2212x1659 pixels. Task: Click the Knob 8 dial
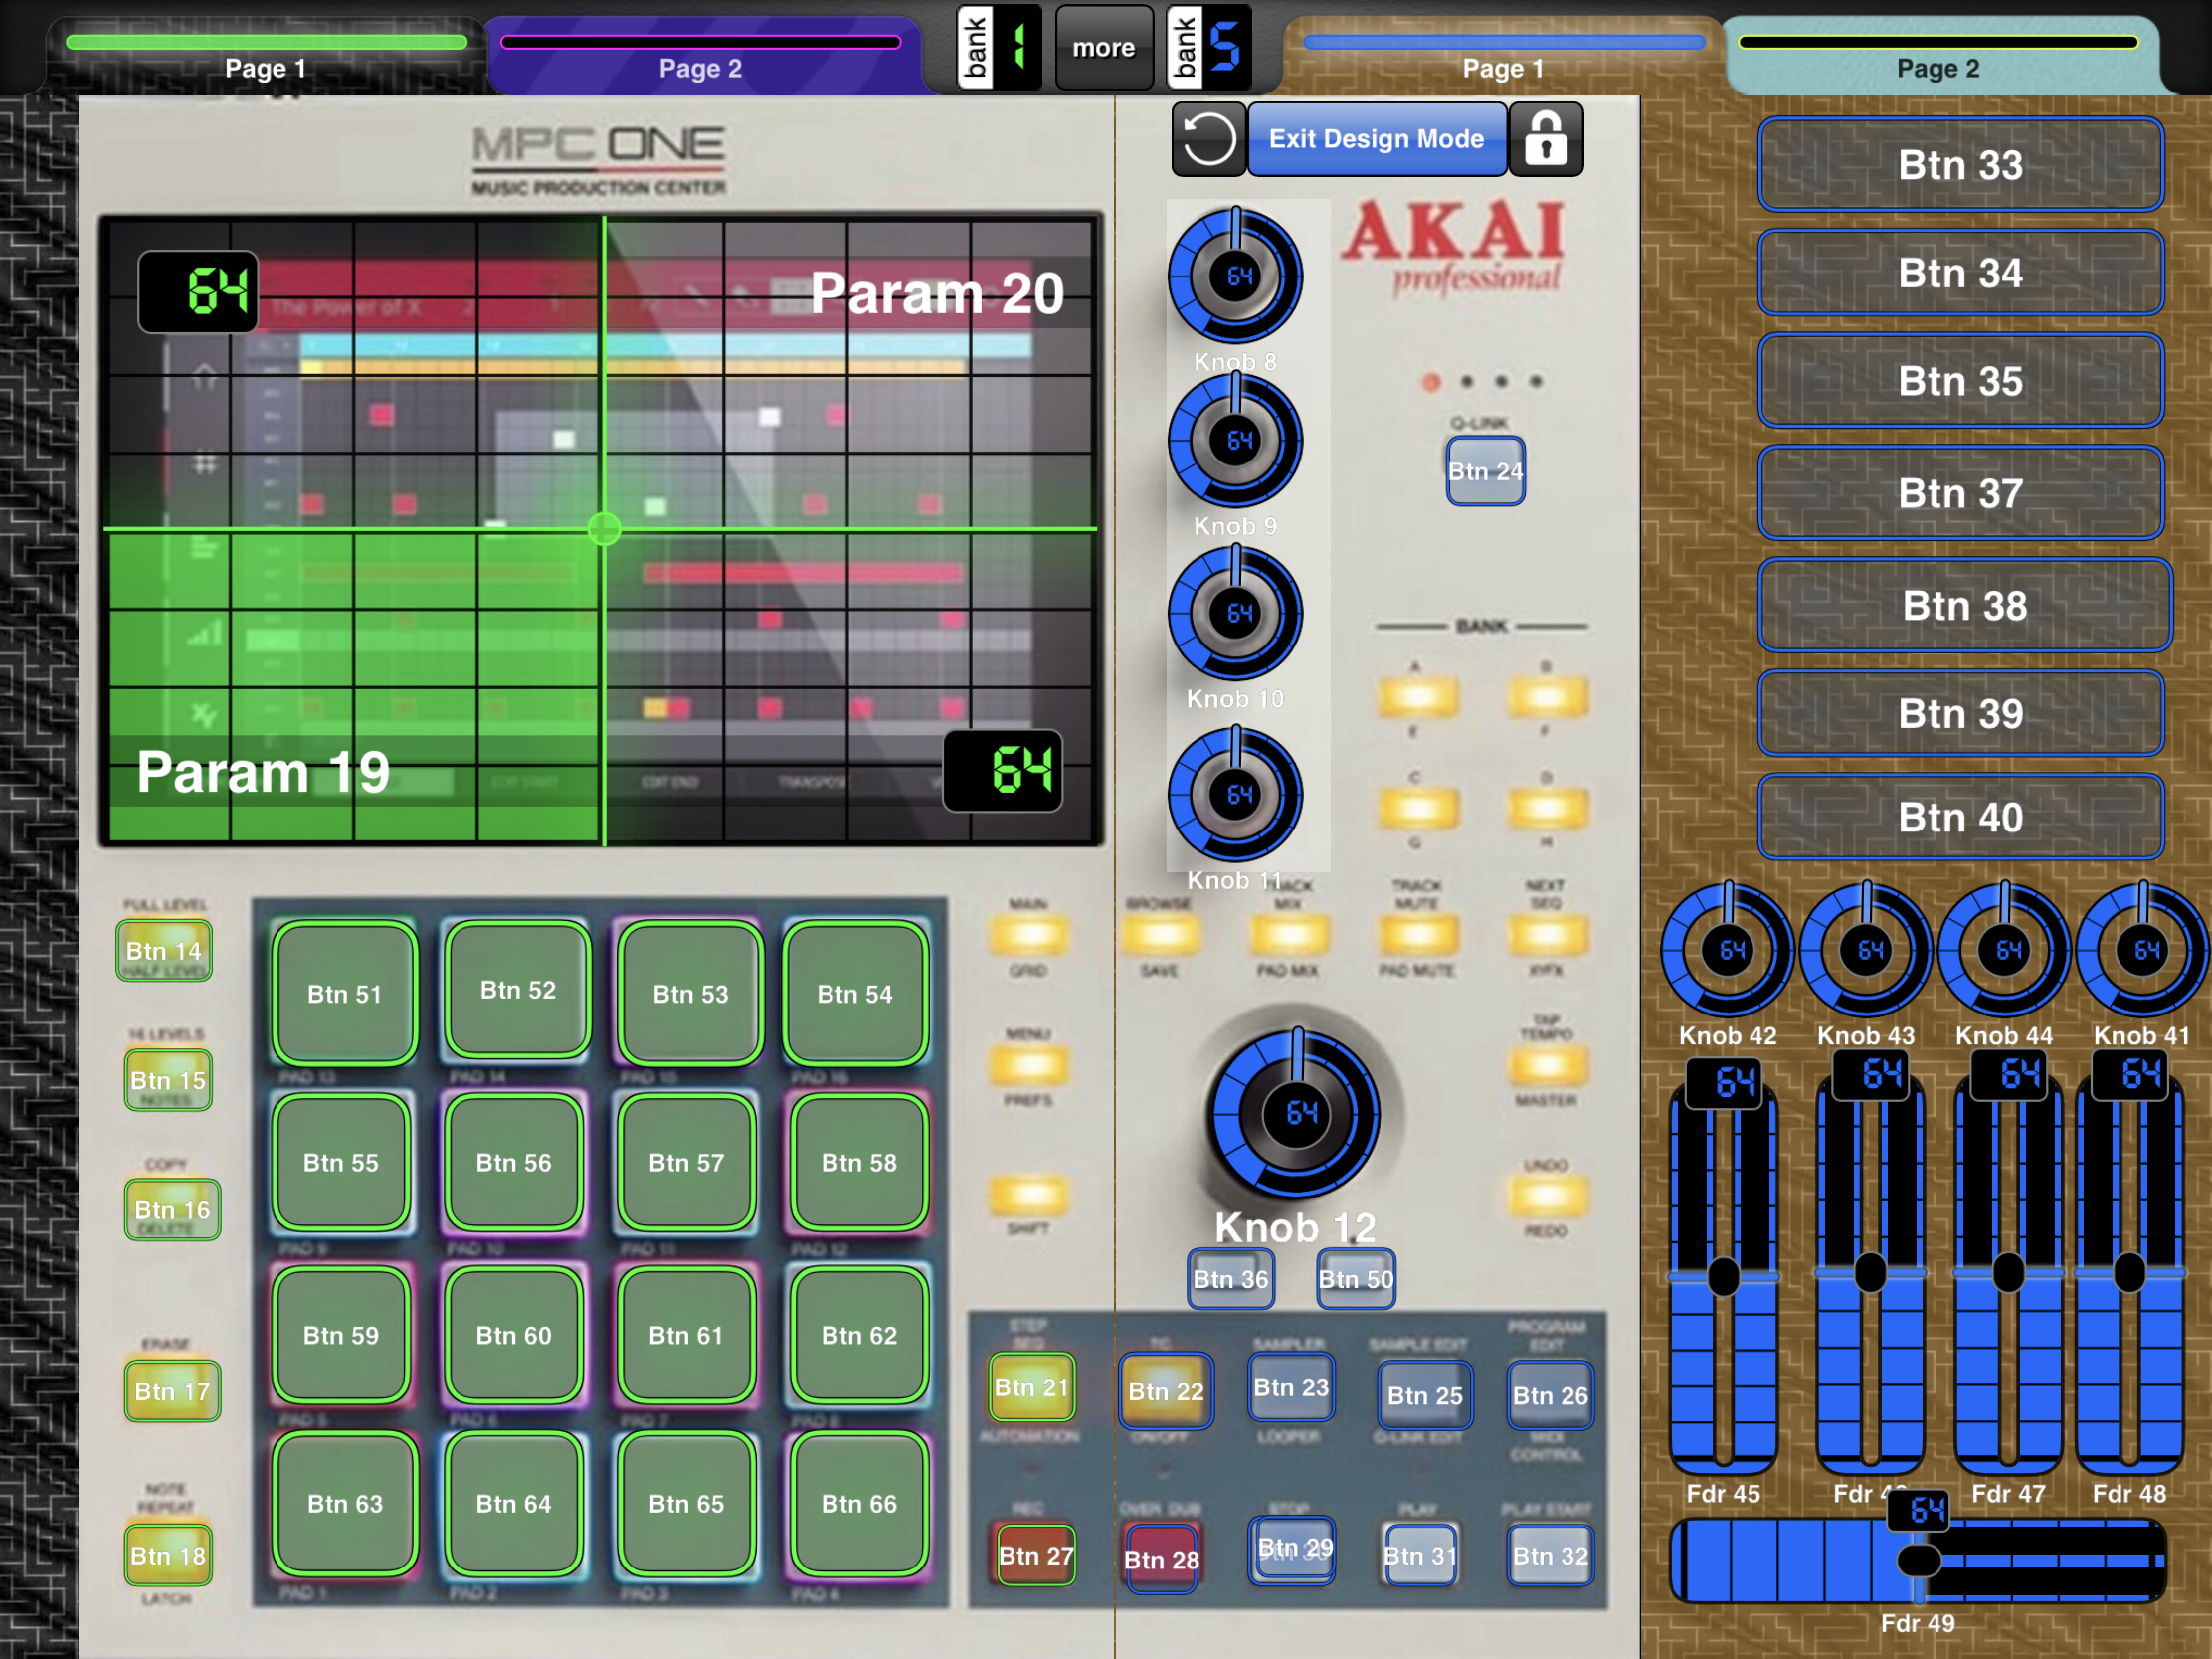1236,276
